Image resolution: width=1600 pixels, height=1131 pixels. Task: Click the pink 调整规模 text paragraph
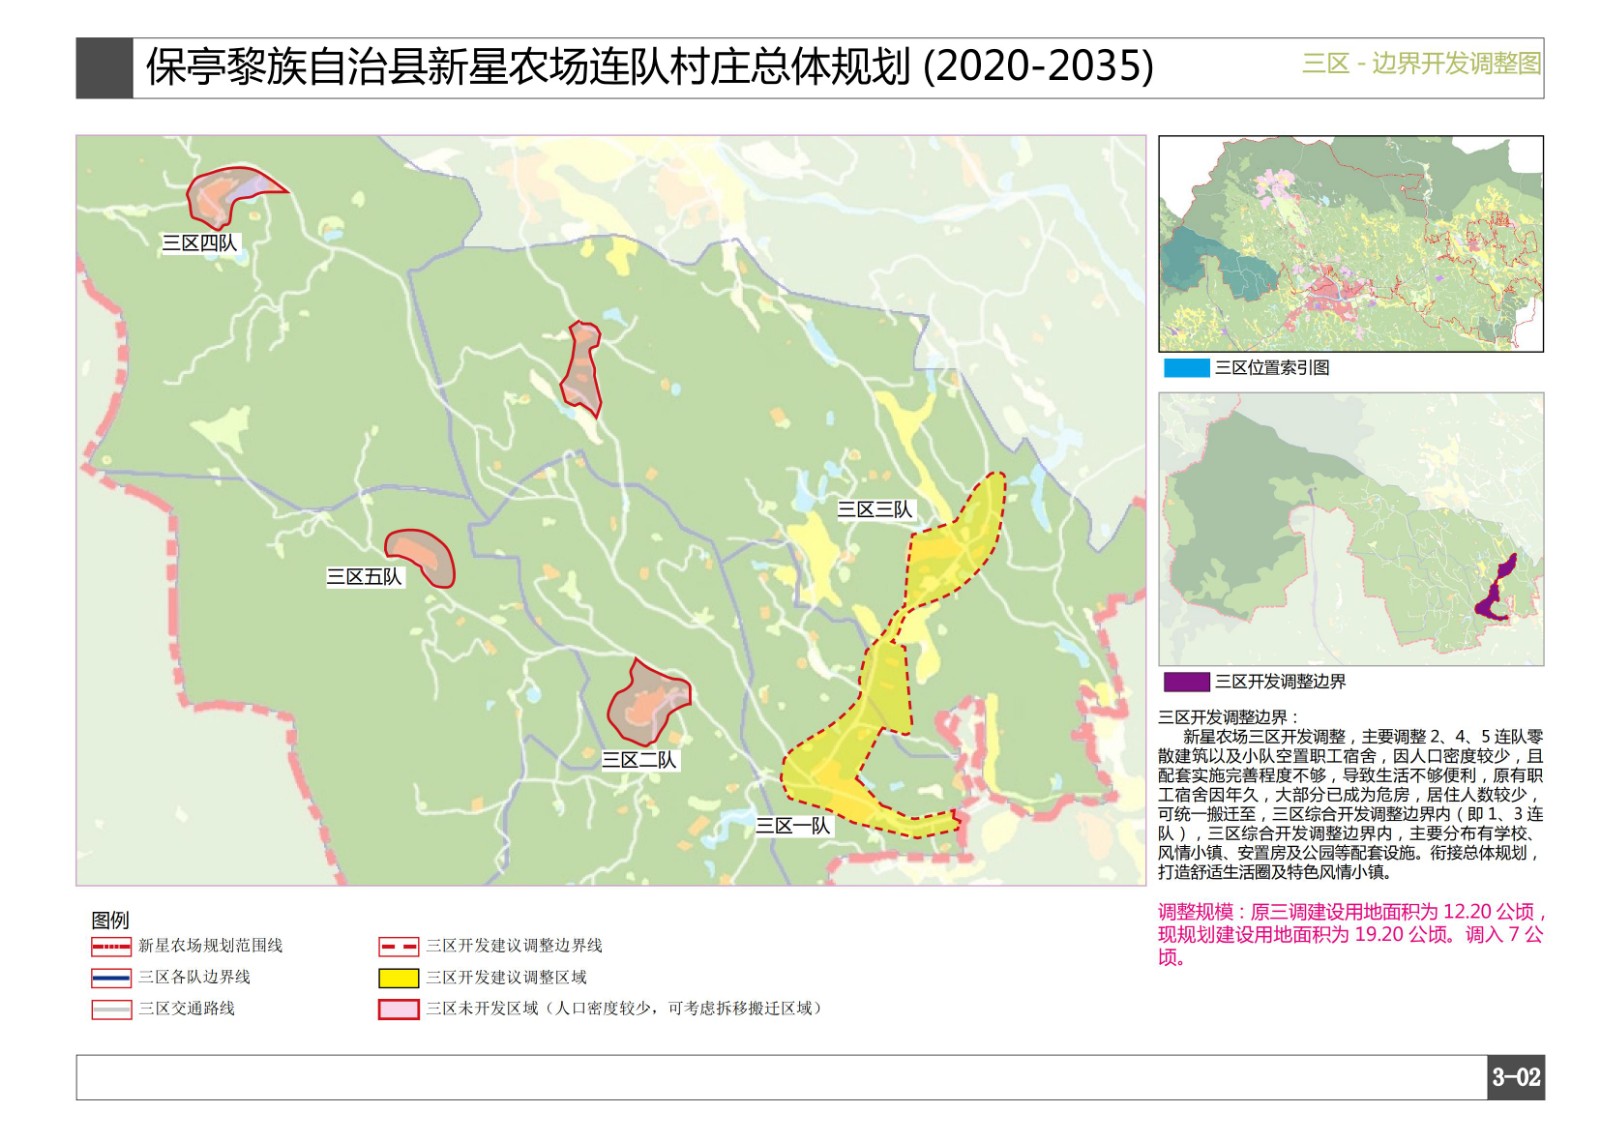1351,935
